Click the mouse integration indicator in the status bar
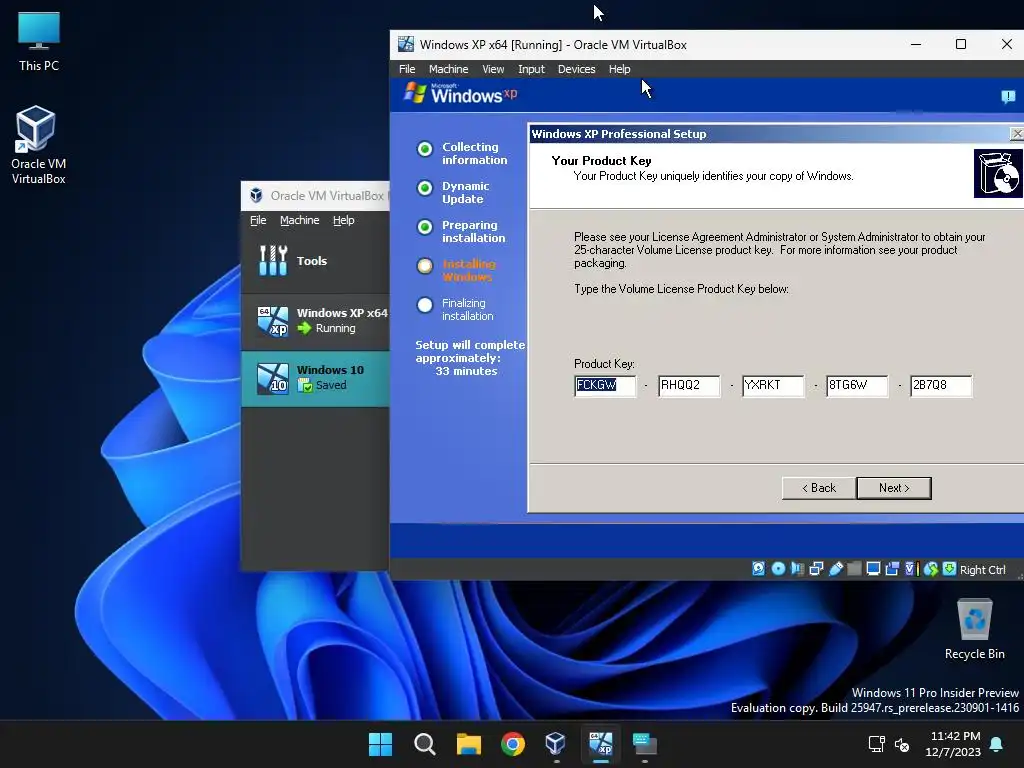Viewport: 1024px width, 768px height. (931, 569)
